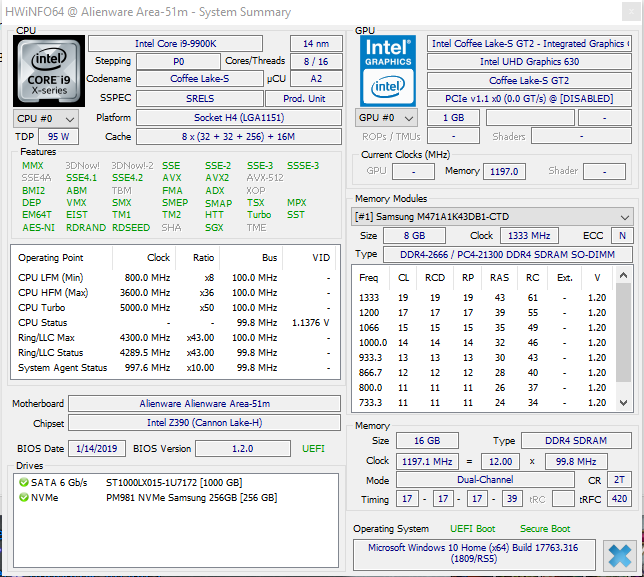Click the 800.0 frequency timing row
644x577 pixels.
pyautogui.click(x=483, y=388)
